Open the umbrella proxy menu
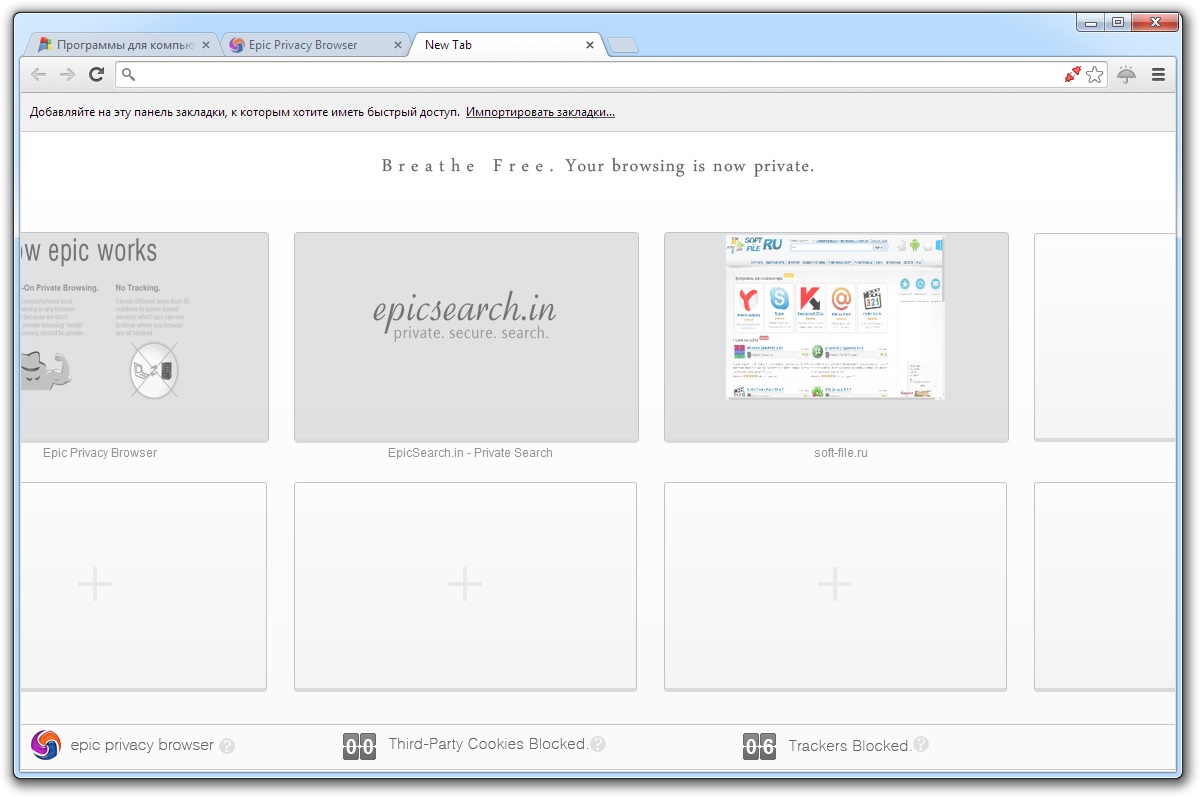This screenshot has height=797, width=1201. click(1127, 74)
